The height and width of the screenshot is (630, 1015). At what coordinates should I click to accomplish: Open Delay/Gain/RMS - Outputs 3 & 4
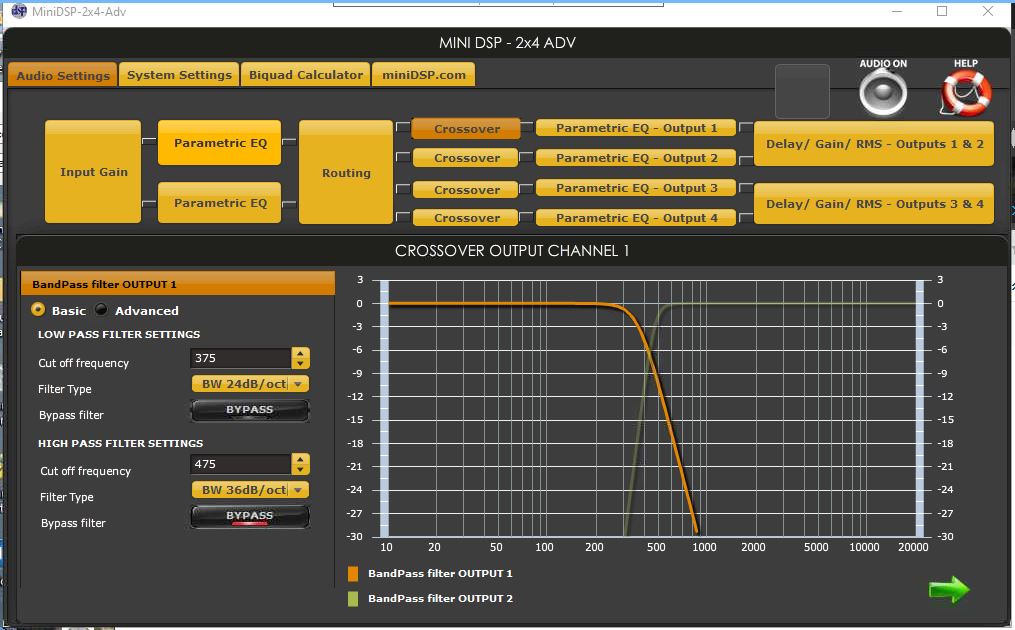(874, 203)
